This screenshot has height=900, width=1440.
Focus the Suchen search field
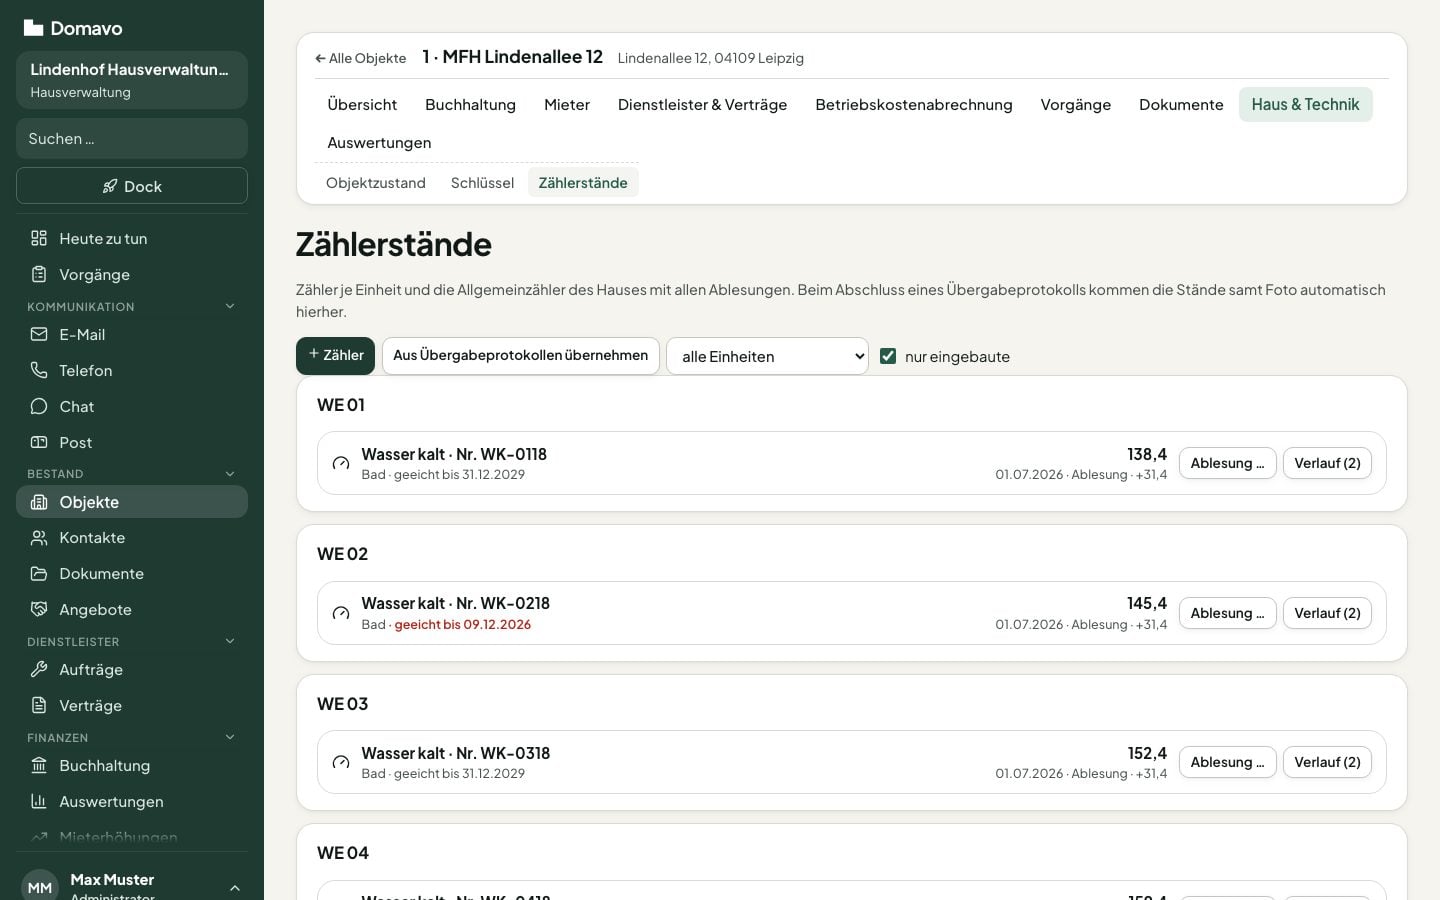tap(132, 138)
